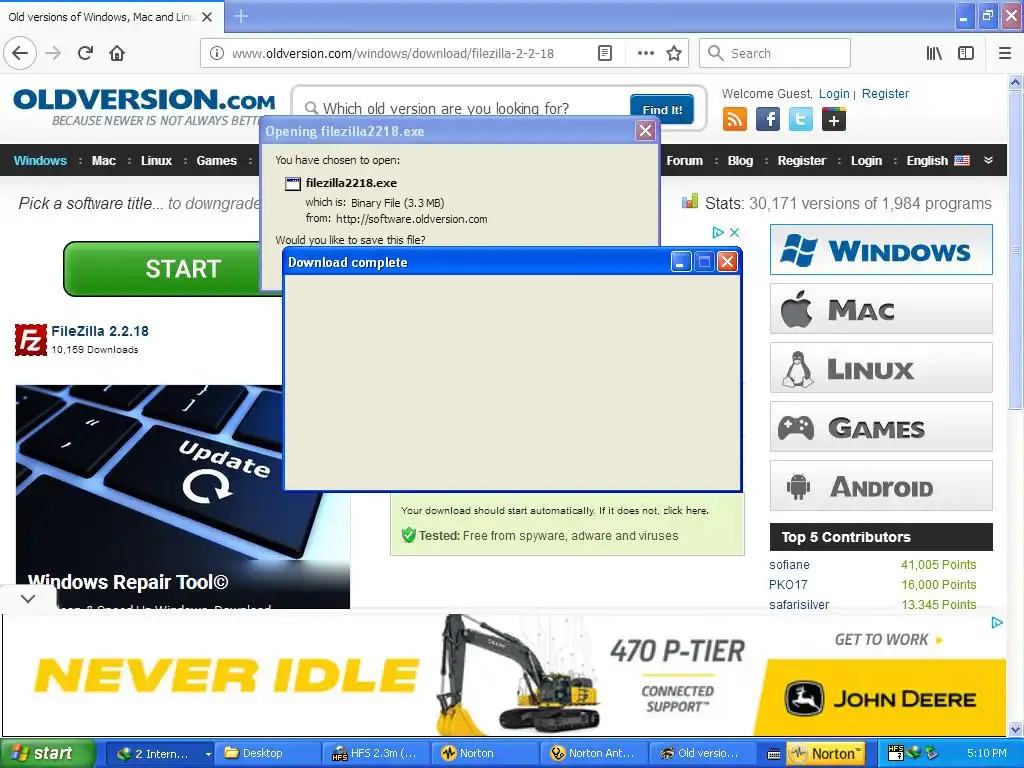
Task: Click the page scrollbar up arrow
Action: (1016, 82)
